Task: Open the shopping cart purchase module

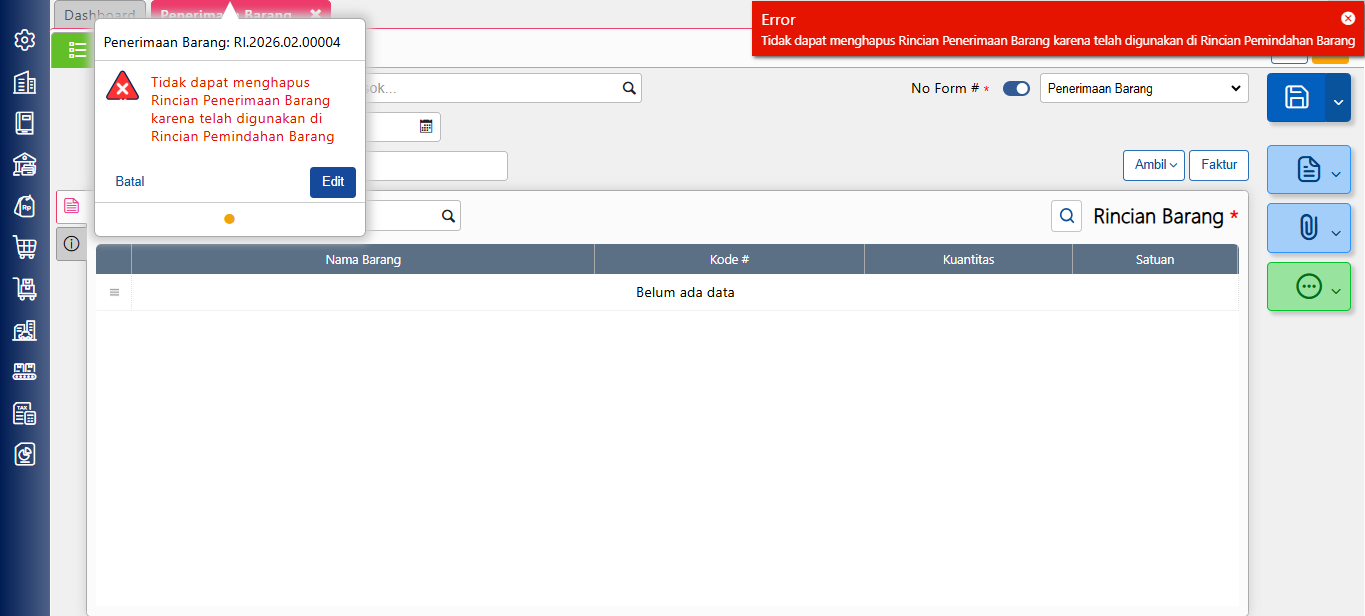Action: [x=25, y=247]
